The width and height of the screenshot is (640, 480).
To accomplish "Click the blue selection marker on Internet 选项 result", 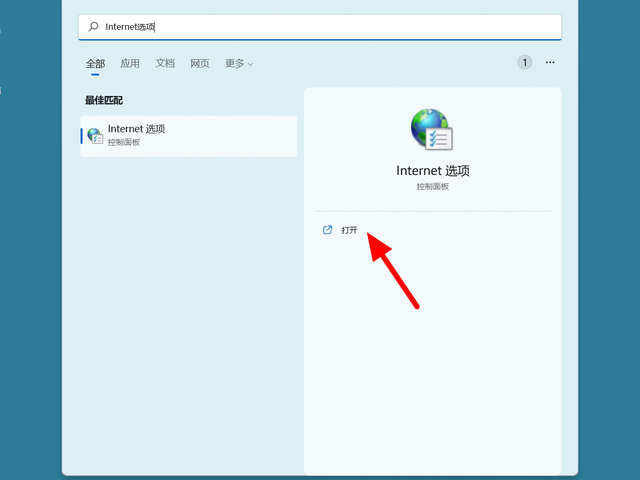I will pyautogui.click(x=82, y=136).
